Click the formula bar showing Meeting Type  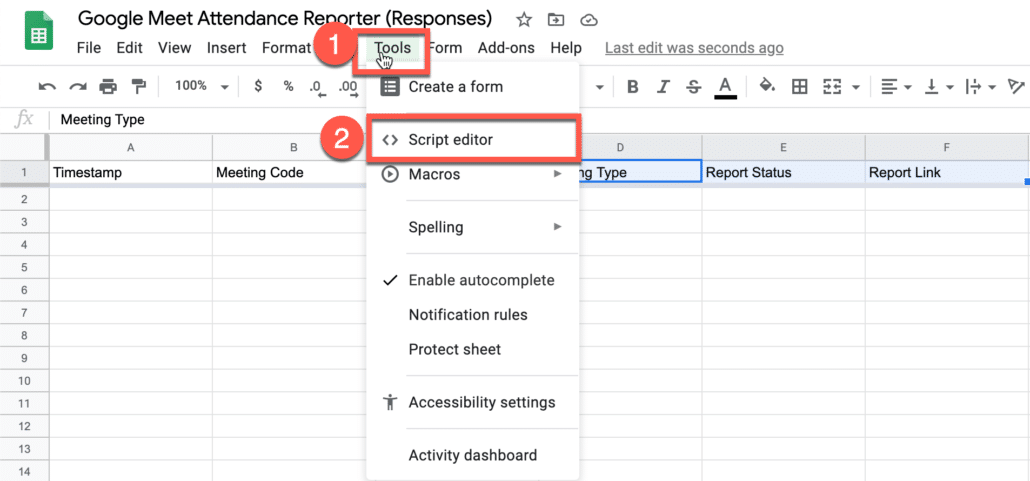[539, 120]
